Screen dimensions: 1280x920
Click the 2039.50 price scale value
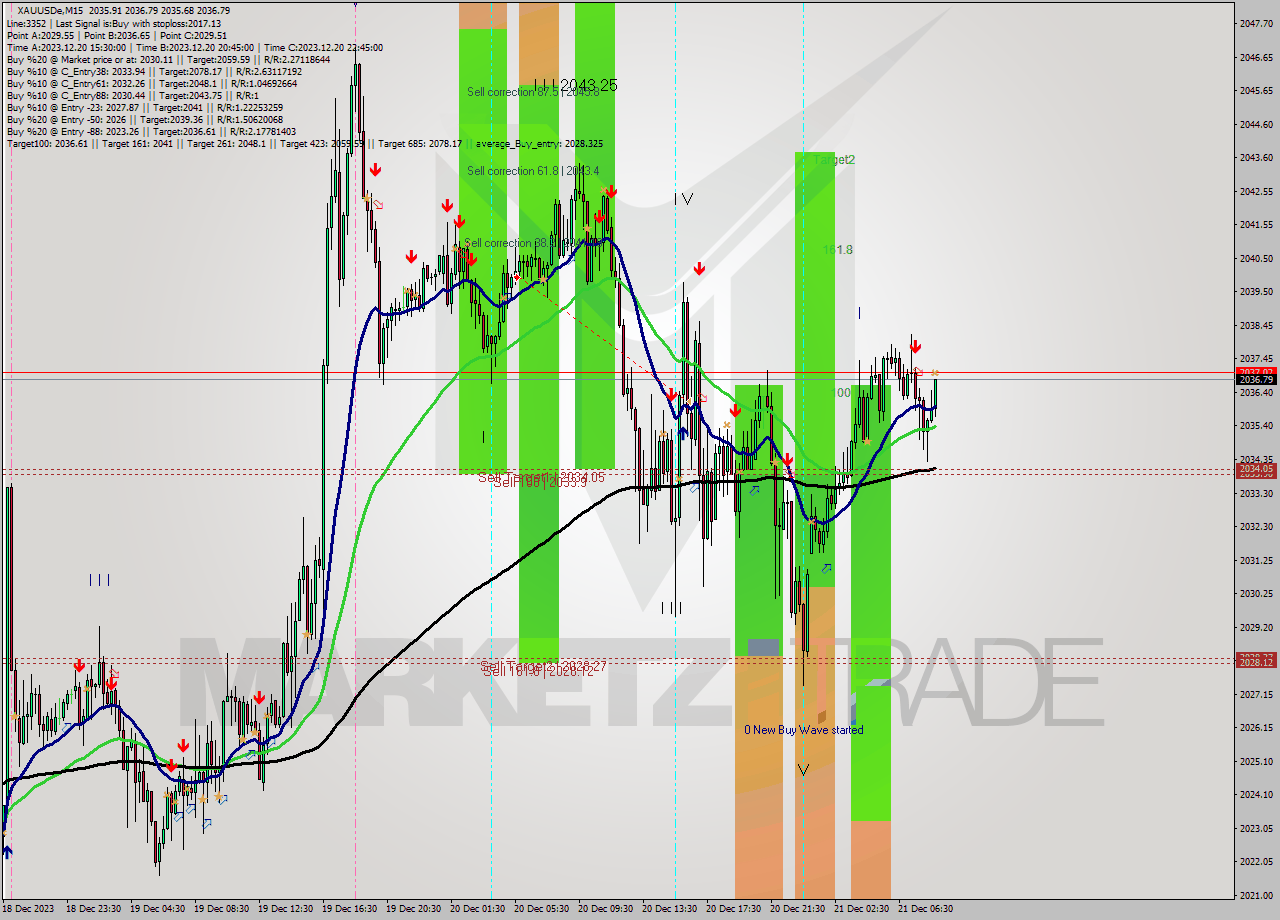click(x=1256, y=291)
